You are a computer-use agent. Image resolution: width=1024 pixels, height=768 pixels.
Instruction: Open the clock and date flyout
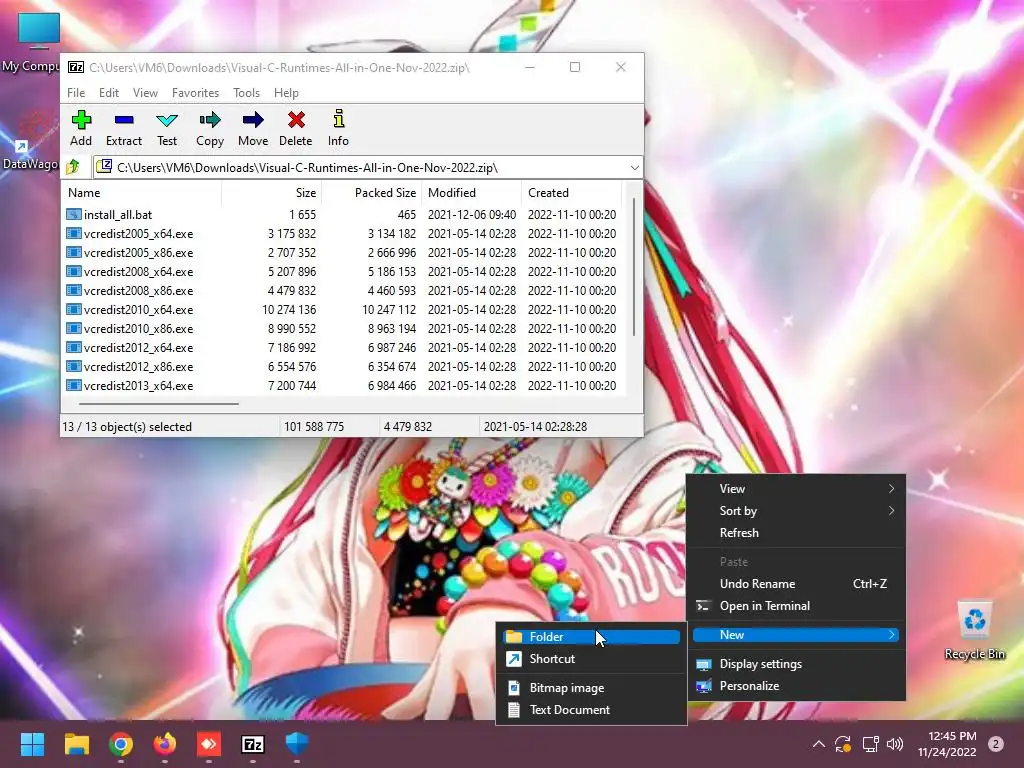coord(947,744)
